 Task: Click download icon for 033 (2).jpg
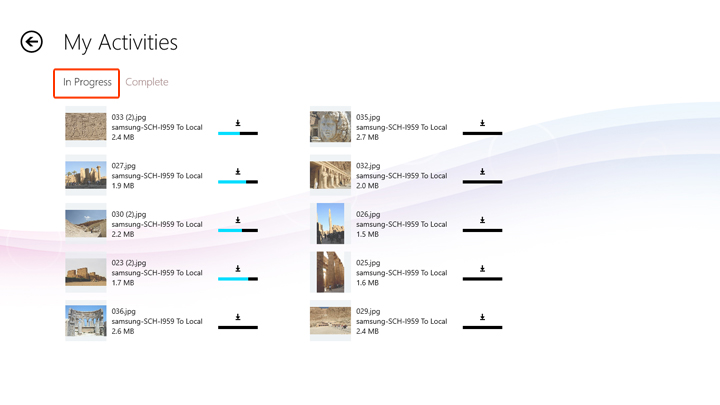coord(238,124)
